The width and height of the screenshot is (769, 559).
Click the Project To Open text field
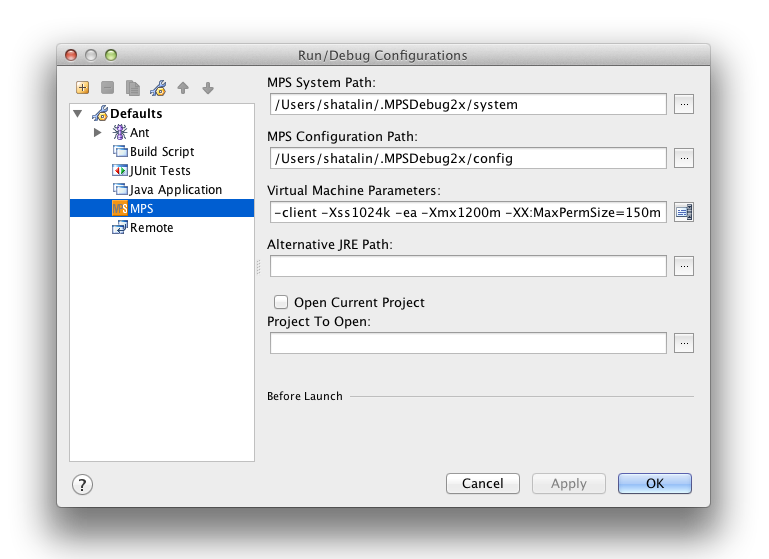[x=468, y=343]
